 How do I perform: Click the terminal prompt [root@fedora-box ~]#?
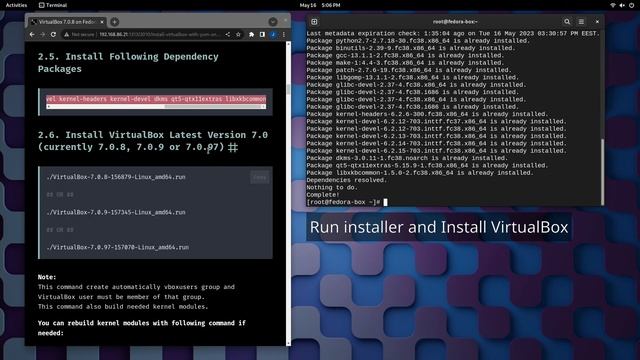click(x=344, y=202)
